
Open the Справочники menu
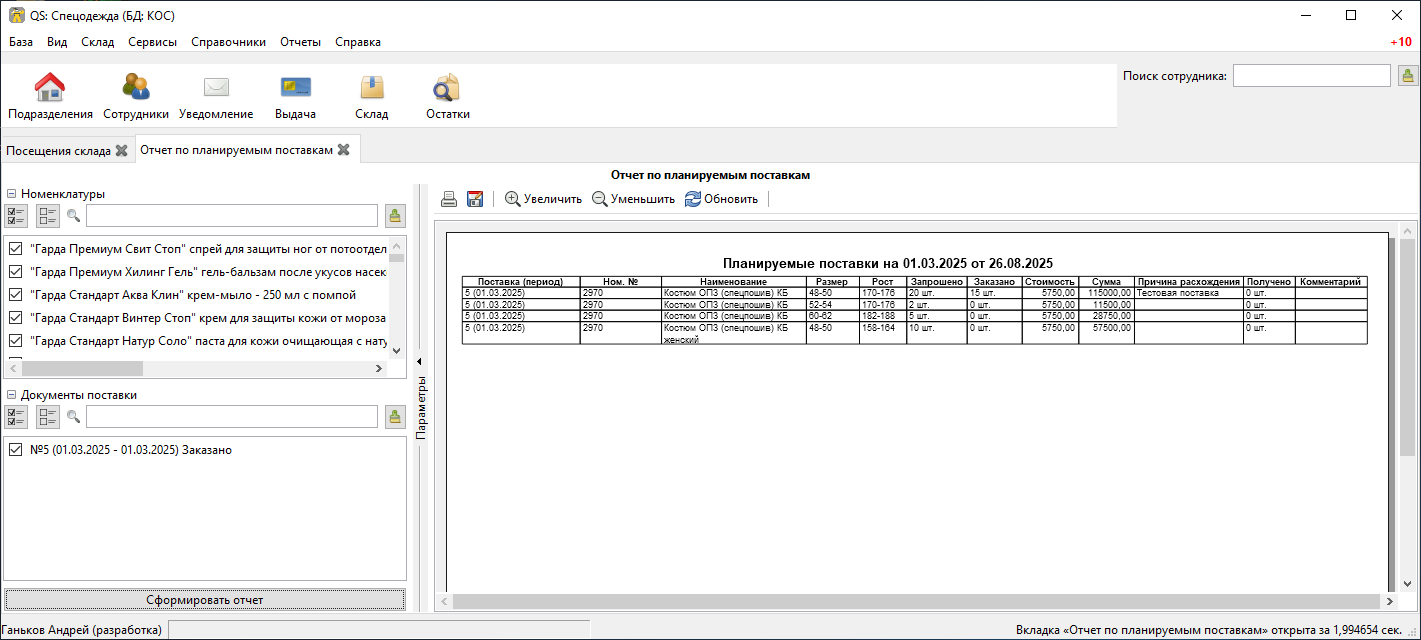(228, 42)
